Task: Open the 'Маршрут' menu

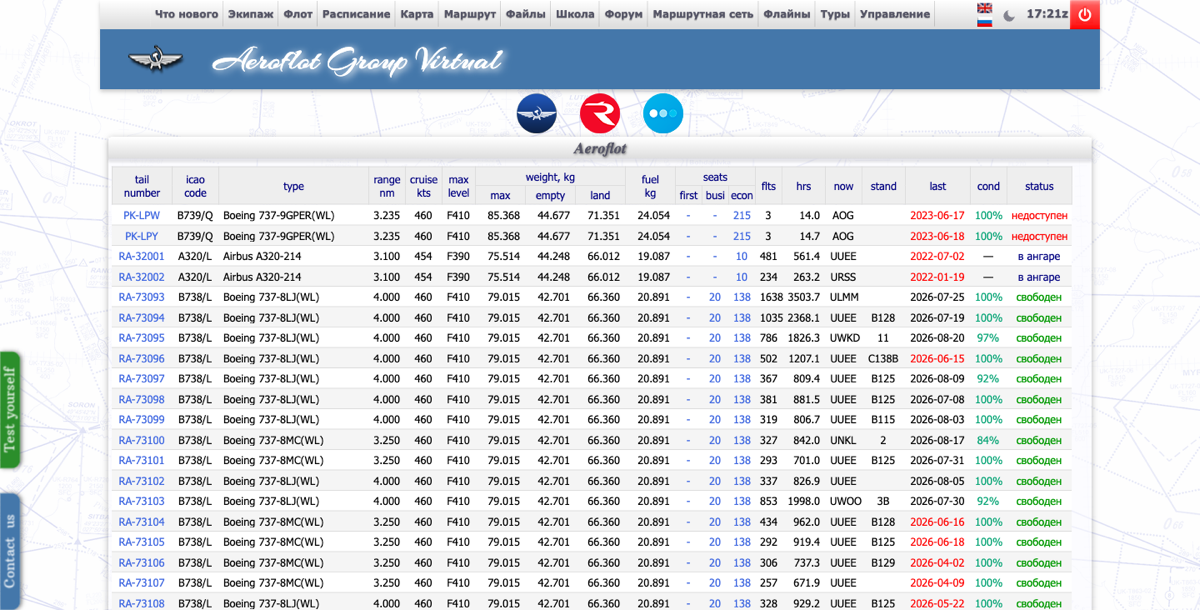Action: point(469,14)
